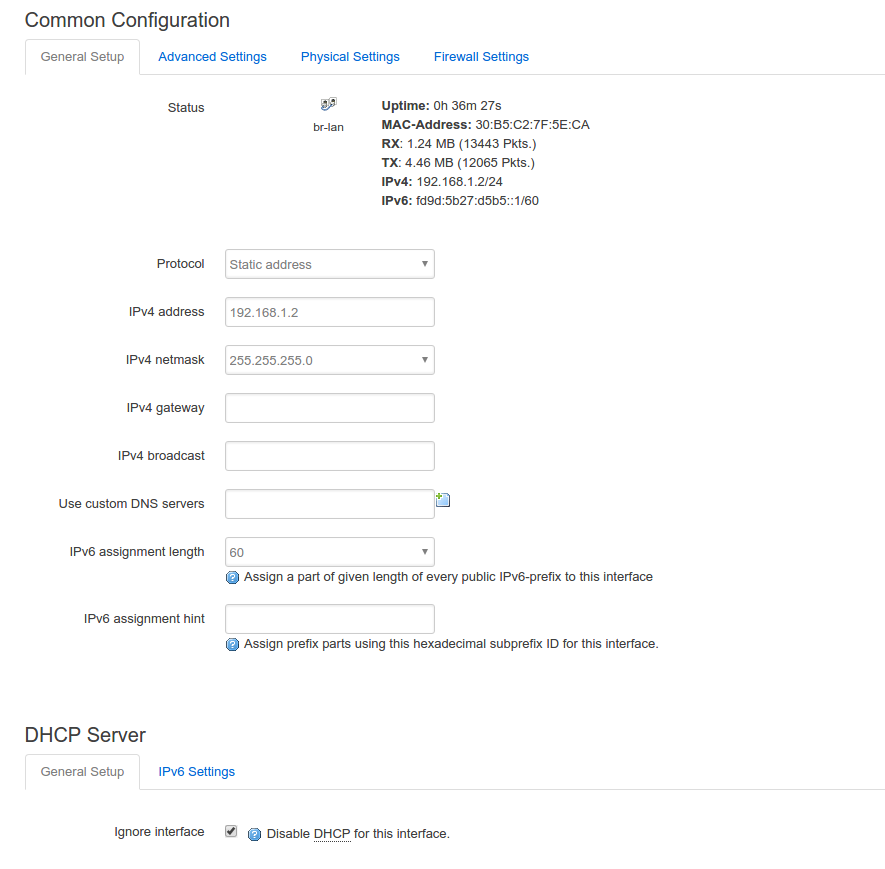Click help icon beside Disable DHCP
Screen dimensions: 885x869
point(254,834)
